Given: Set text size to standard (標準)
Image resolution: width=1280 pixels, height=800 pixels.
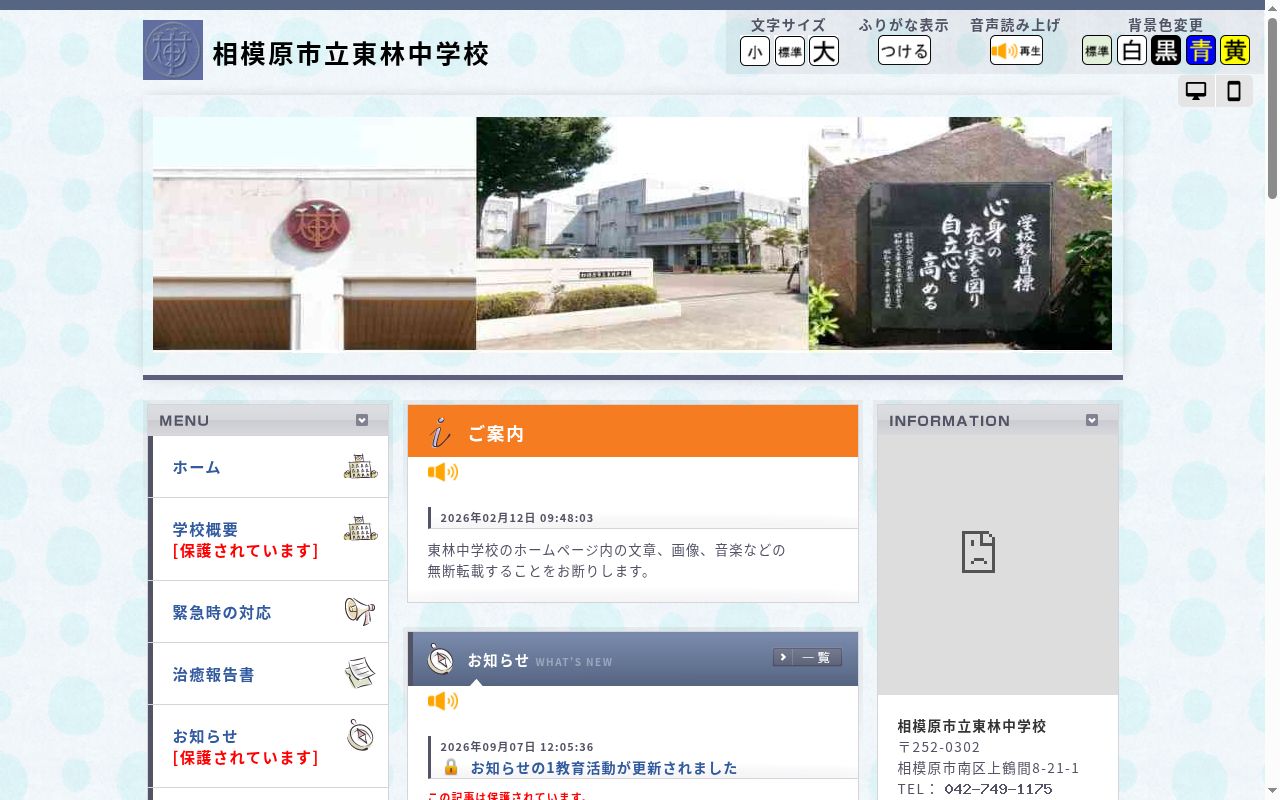Looking at the screenshot, I should [x=790, y=51].
